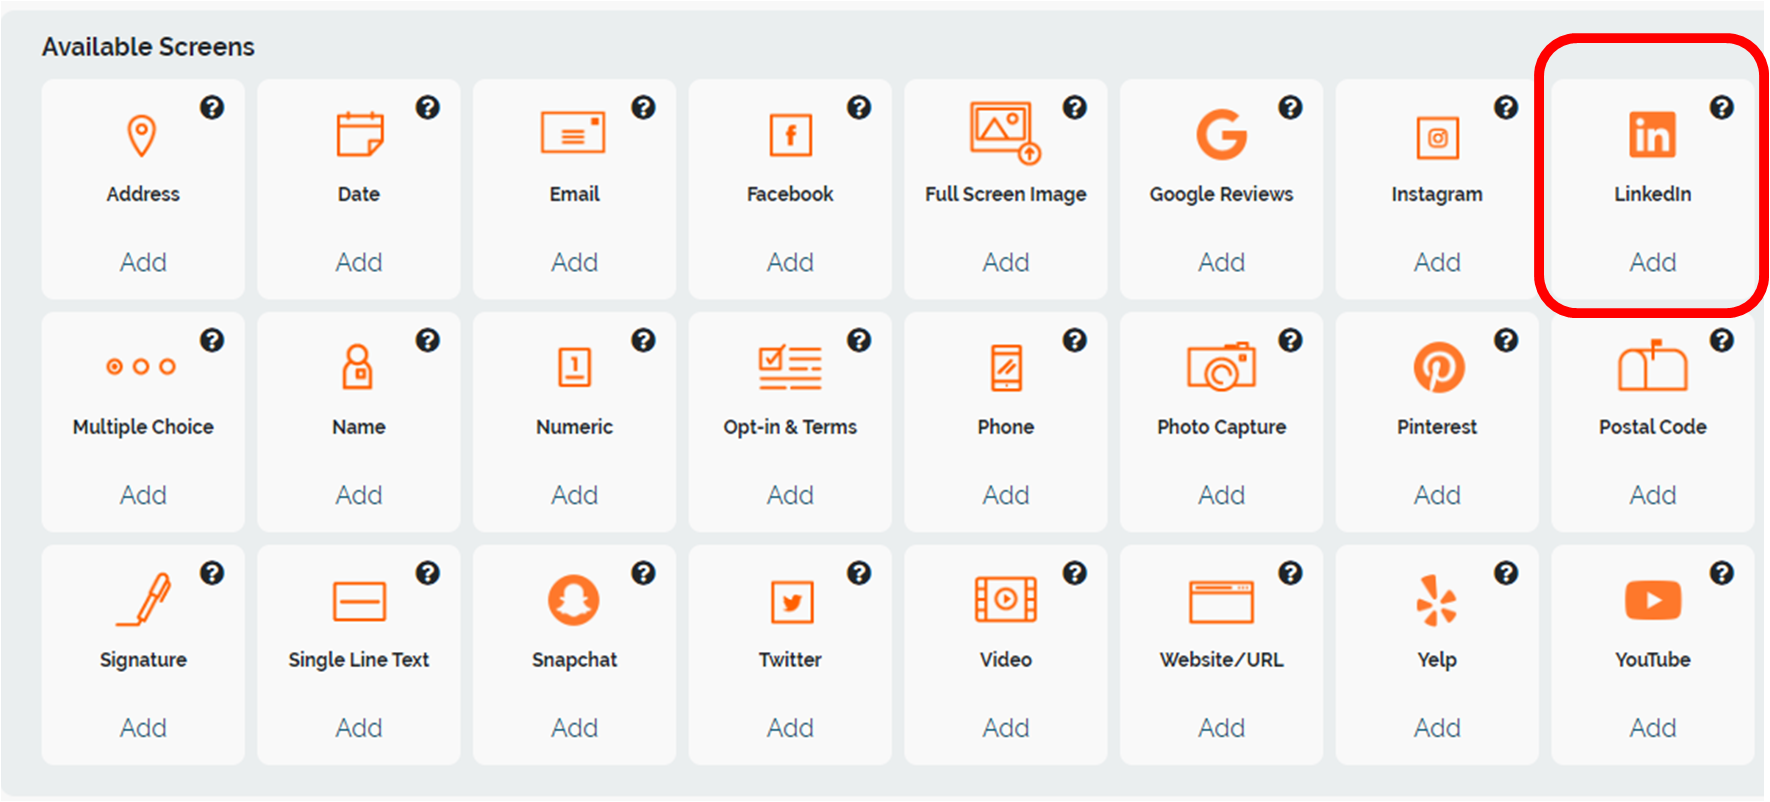Add the Full Screen Image screen
The width and height of the screenshot is (1770, 802).
point(1005,262)
